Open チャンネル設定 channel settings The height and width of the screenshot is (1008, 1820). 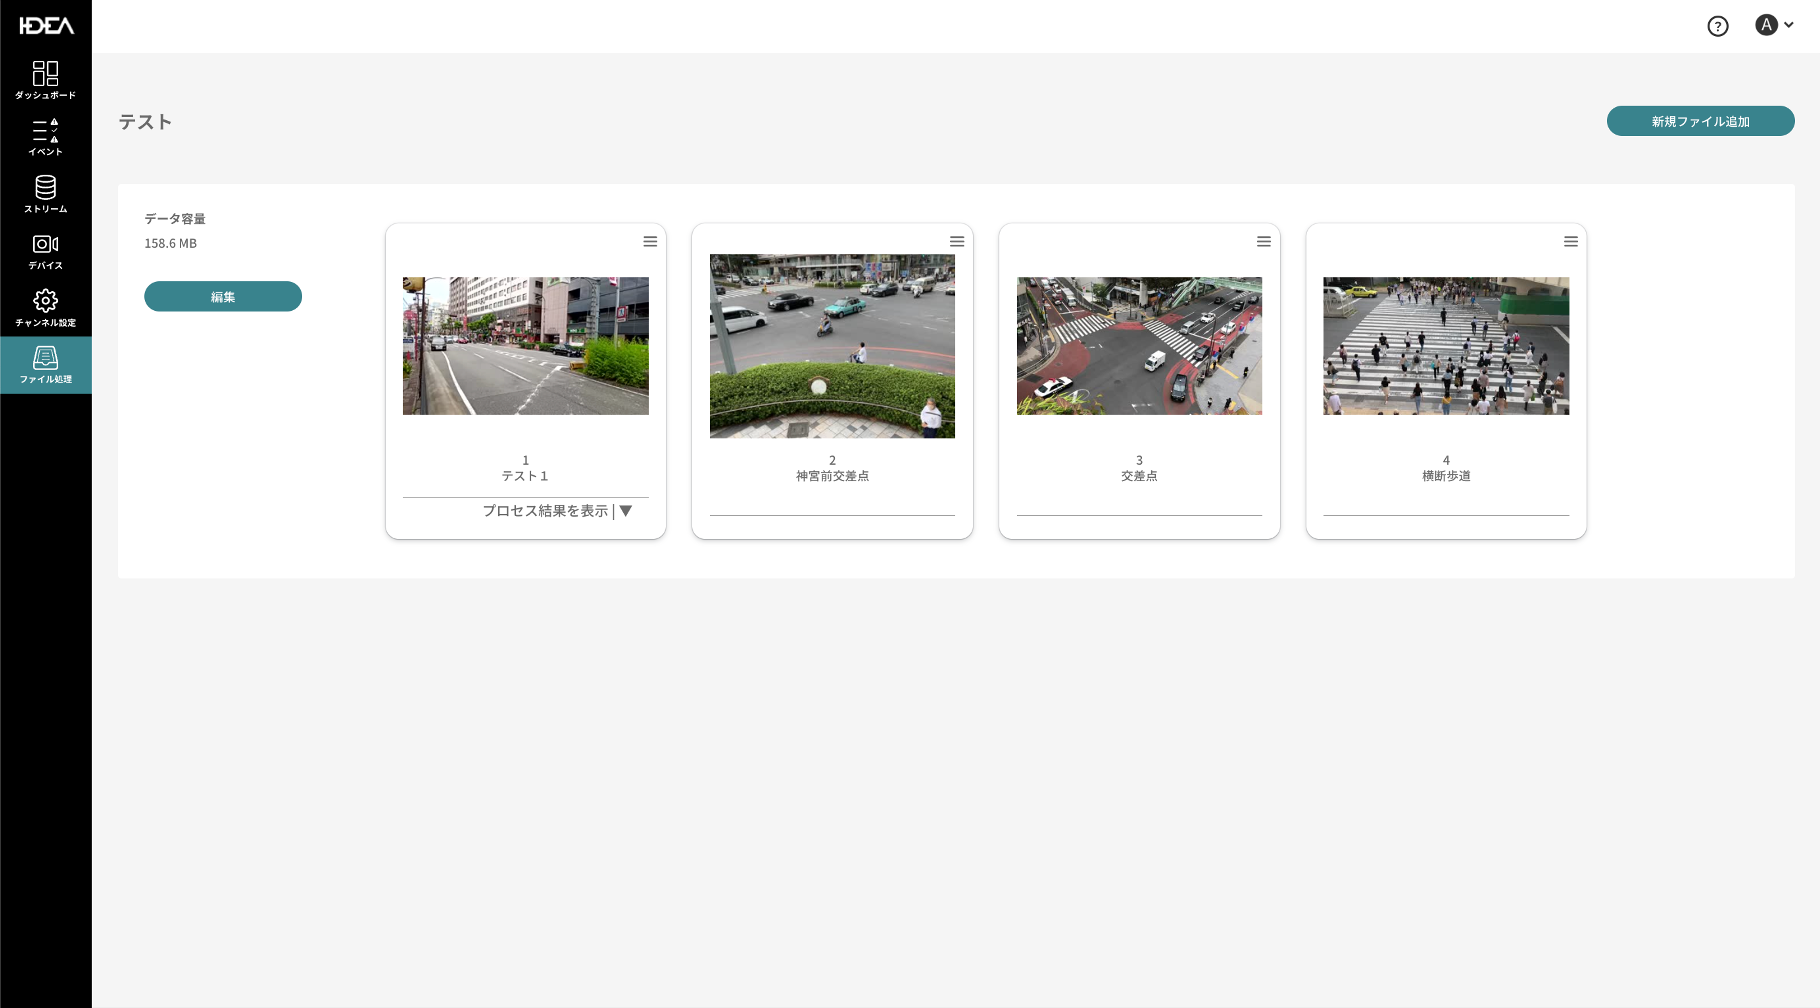[46, 308]
